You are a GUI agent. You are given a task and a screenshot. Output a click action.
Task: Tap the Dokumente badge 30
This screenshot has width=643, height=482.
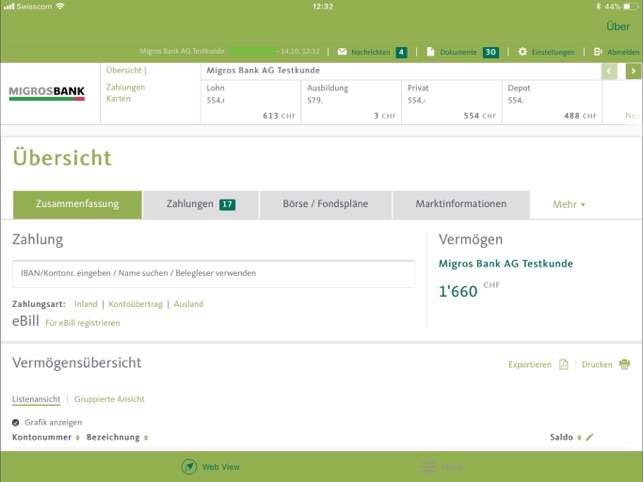pos(491,52)
